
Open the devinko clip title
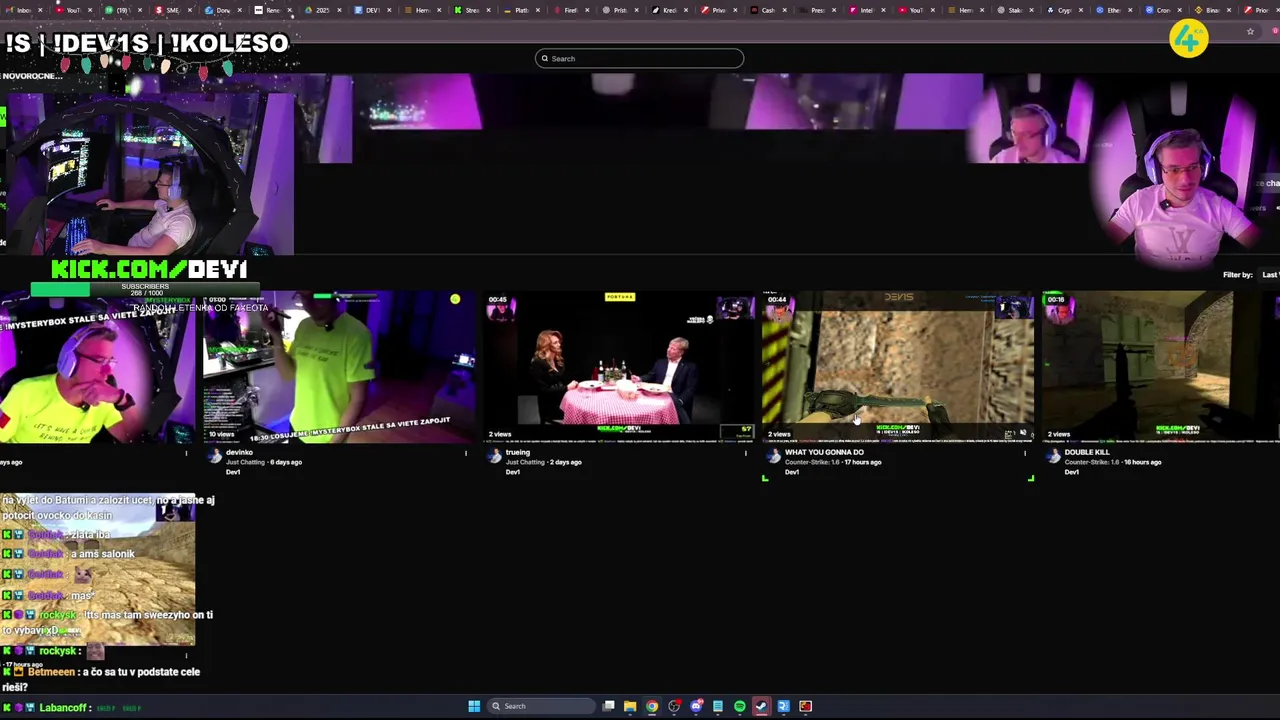point(239,452)
